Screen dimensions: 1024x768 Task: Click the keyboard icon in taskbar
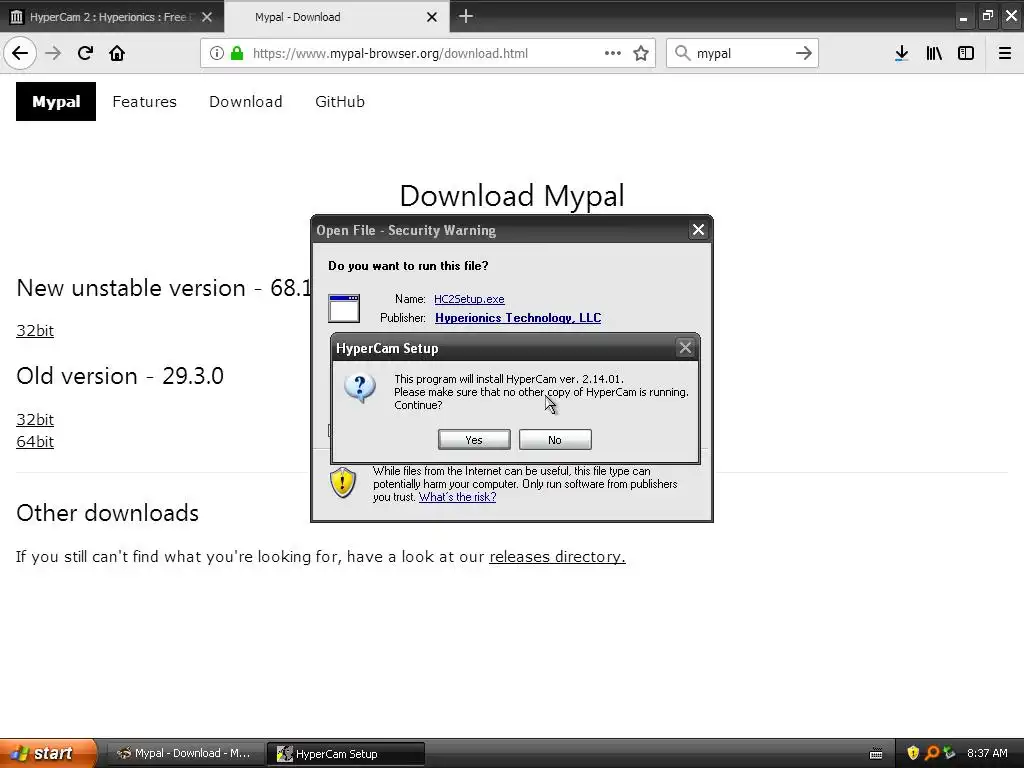(x=876, y=754)
